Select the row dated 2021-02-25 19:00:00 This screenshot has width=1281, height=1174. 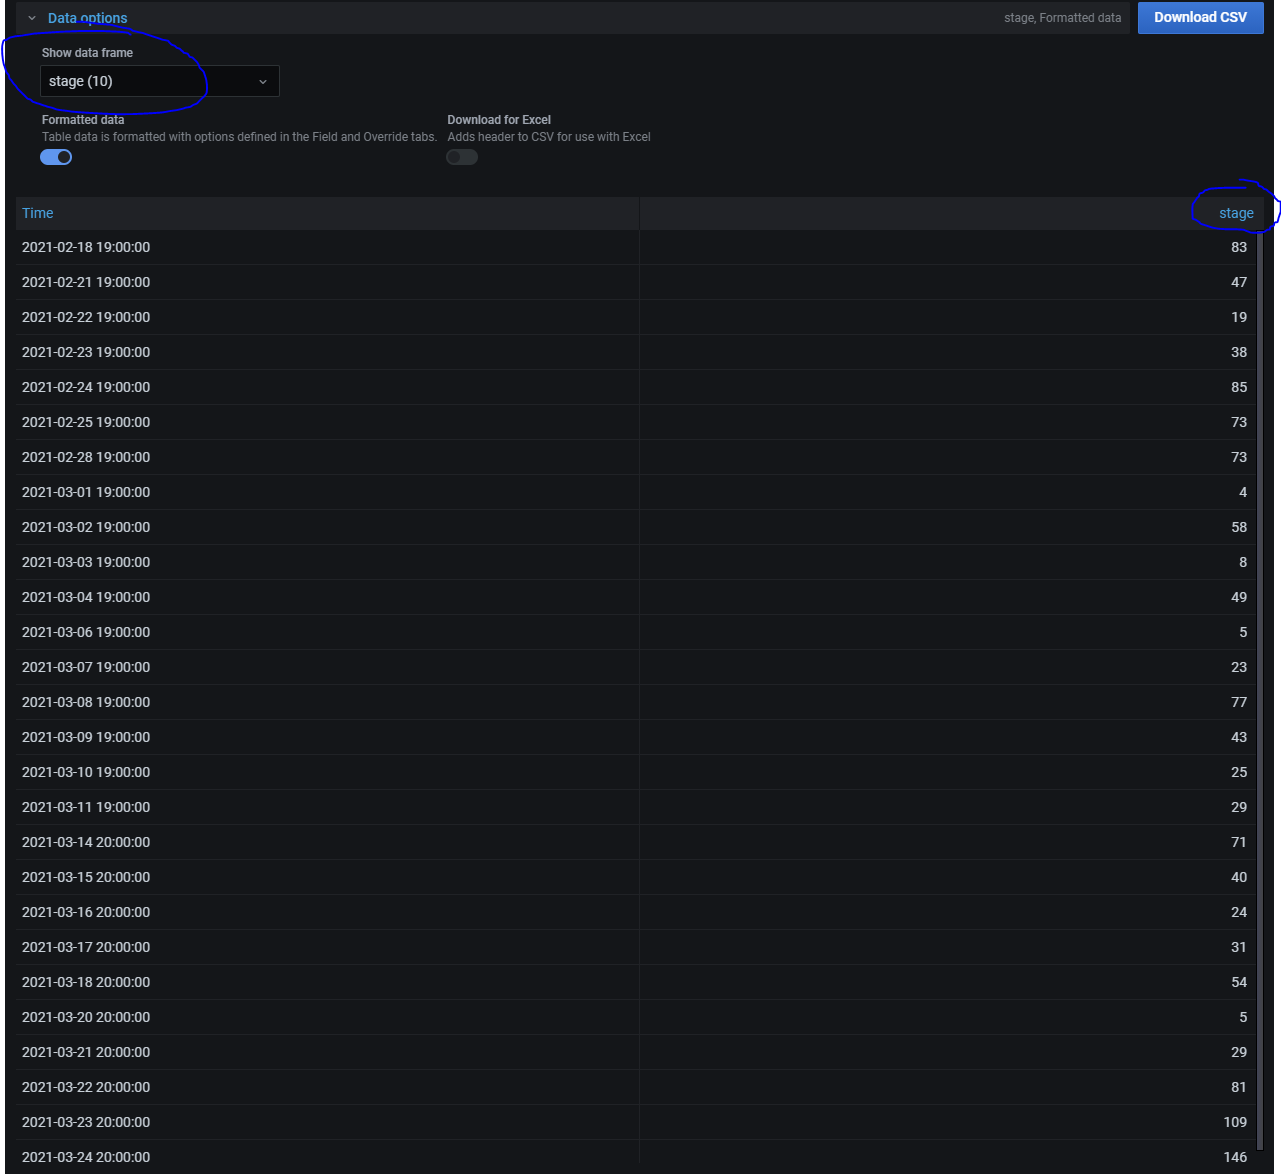400,421
